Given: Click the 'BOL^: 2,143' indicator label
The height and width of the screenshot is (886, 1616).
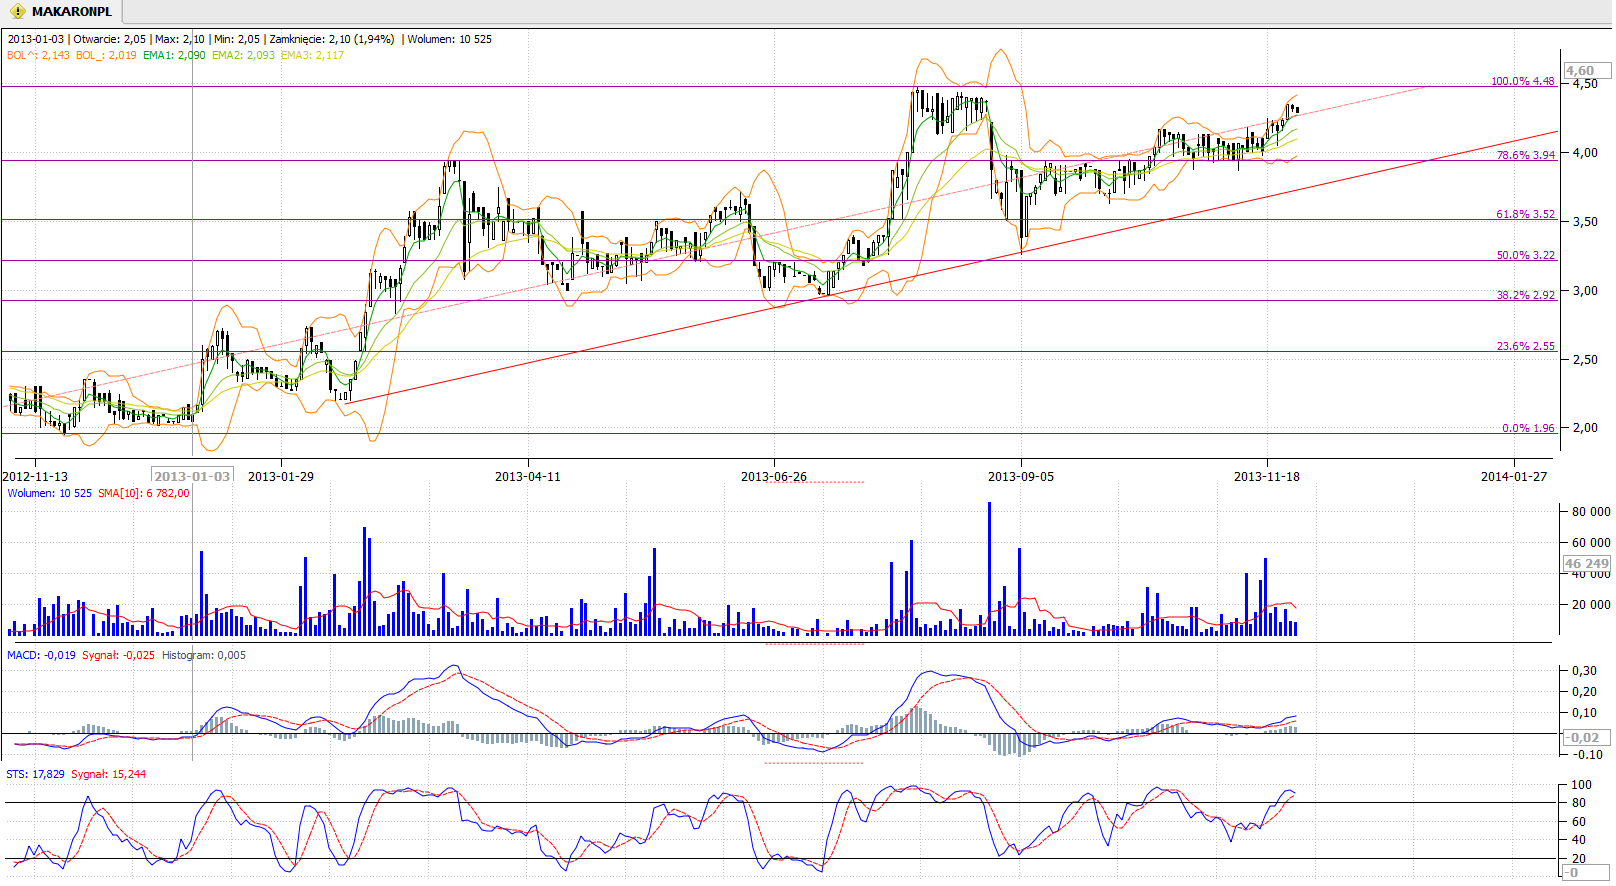Looking at the screenshot, I should point(38,56).
